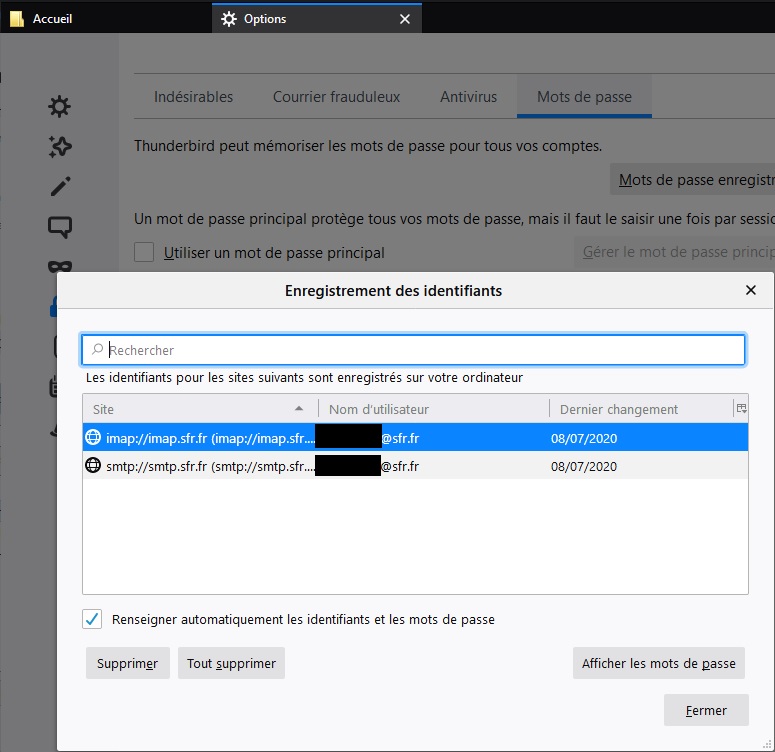Screen dimensions: 775x752
Task: Click the Site column sort arrow
Action: coord(299,408)
